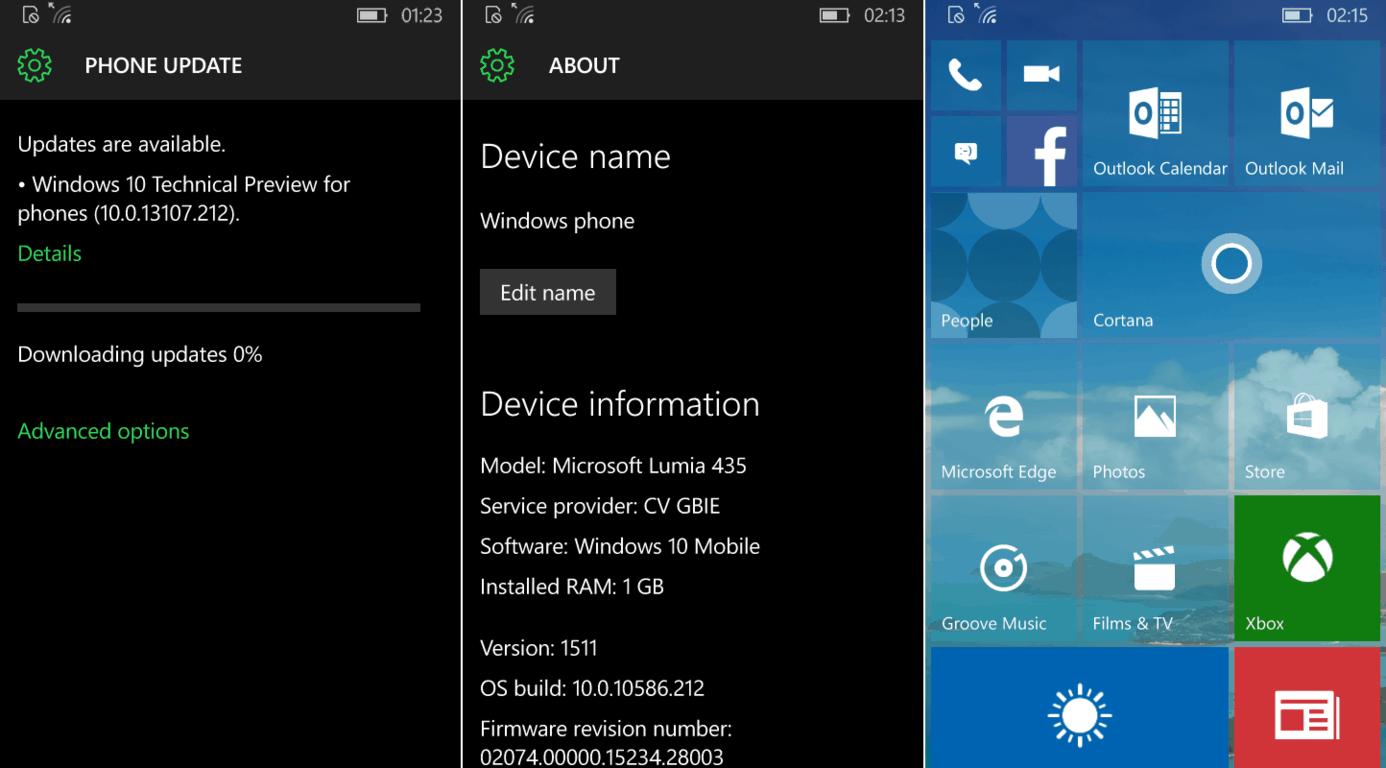Viewport: 1386px width, 768px height.
Task: Tap the signal icon on Start screen
Action: click(985, 14)
